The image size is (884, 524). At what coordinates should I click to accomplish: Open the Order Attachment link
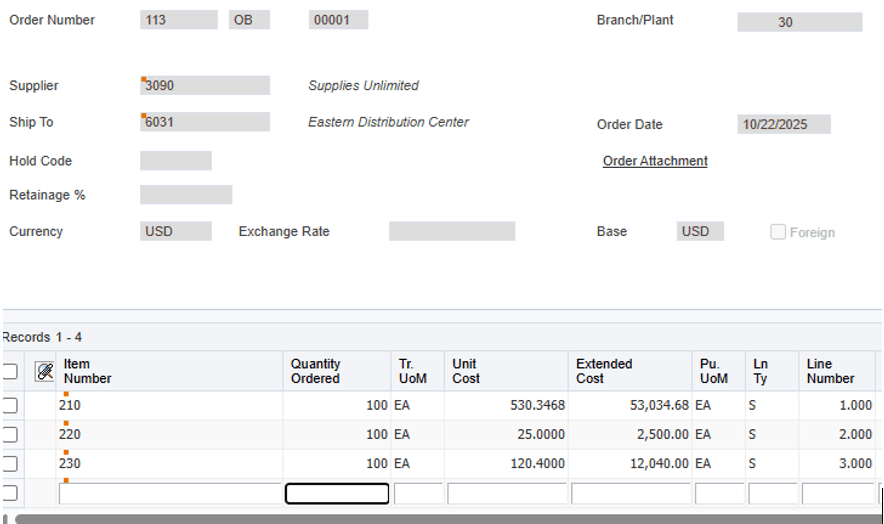coord(655,161)
